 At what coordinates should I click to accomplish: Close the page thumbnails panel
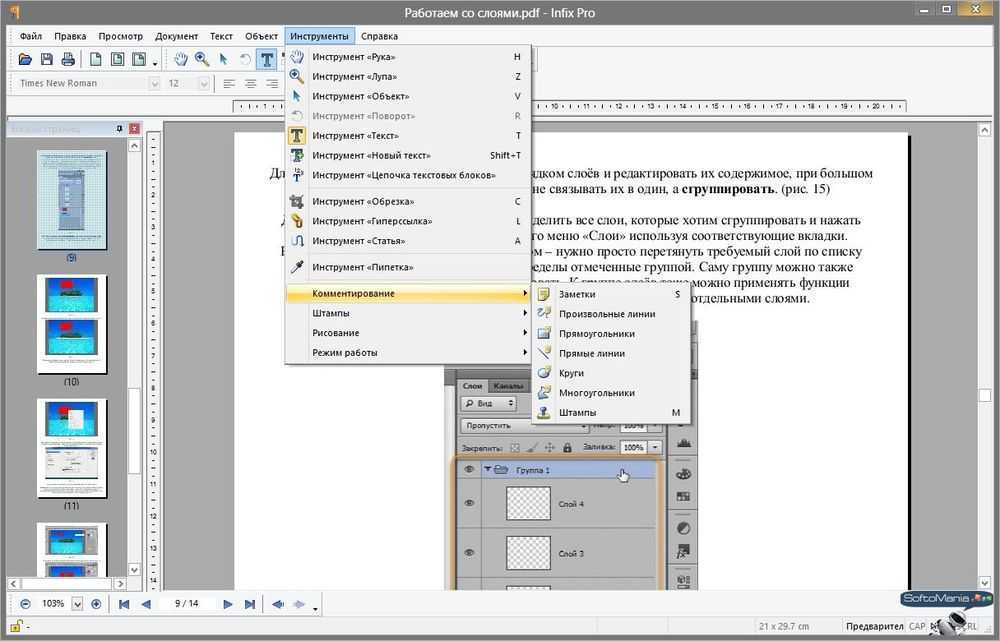click(134, 128)
